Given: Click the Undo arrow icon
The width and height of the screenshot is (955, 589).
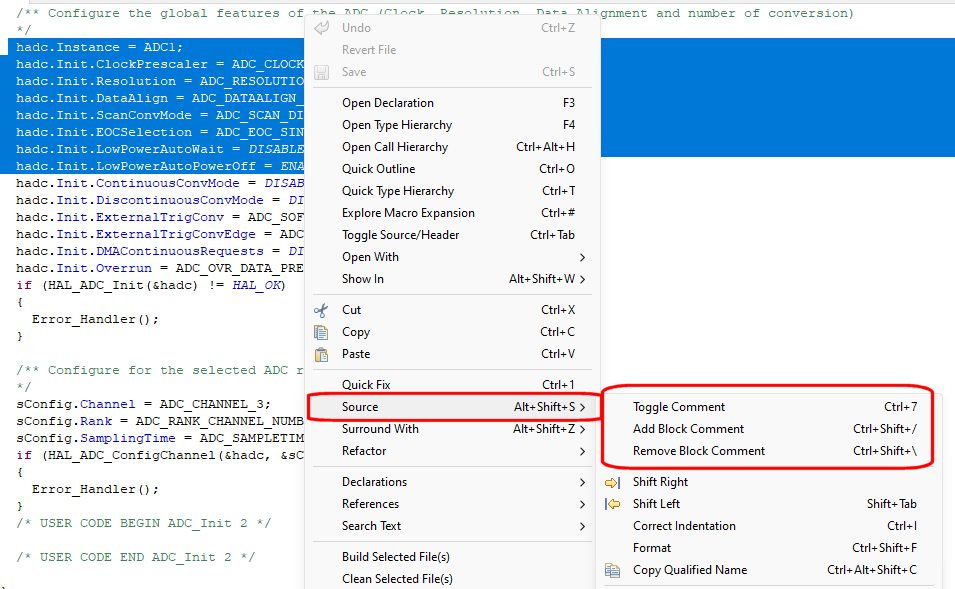Looking at the screenshot, I should [x=321, y=27].
